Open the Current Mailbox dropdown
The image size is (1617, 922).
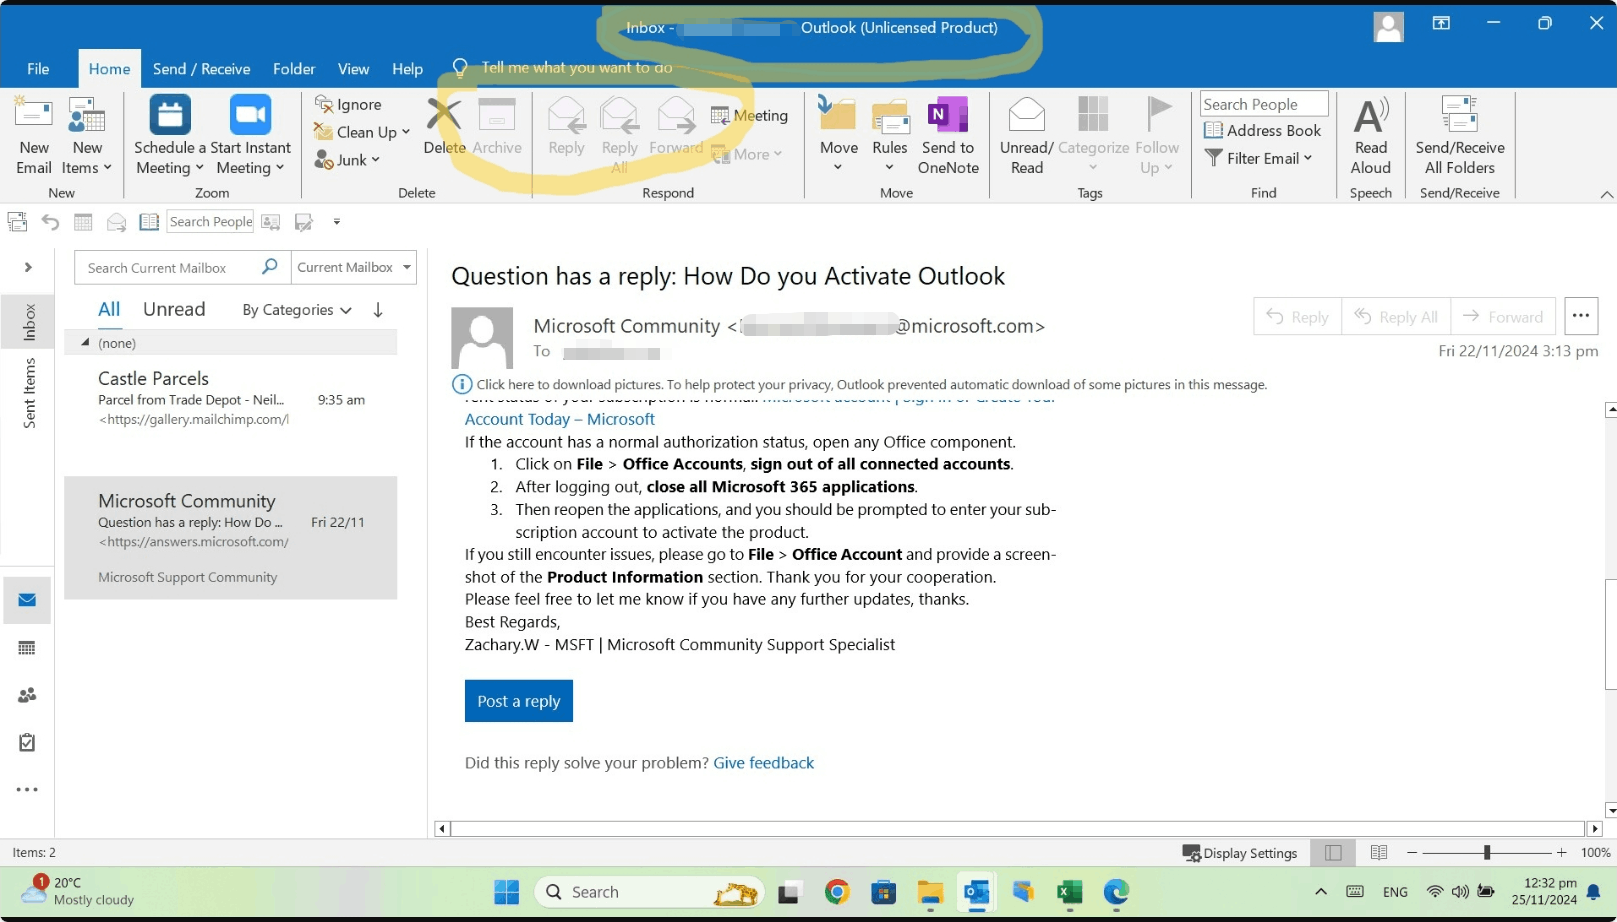coord(352,267)
